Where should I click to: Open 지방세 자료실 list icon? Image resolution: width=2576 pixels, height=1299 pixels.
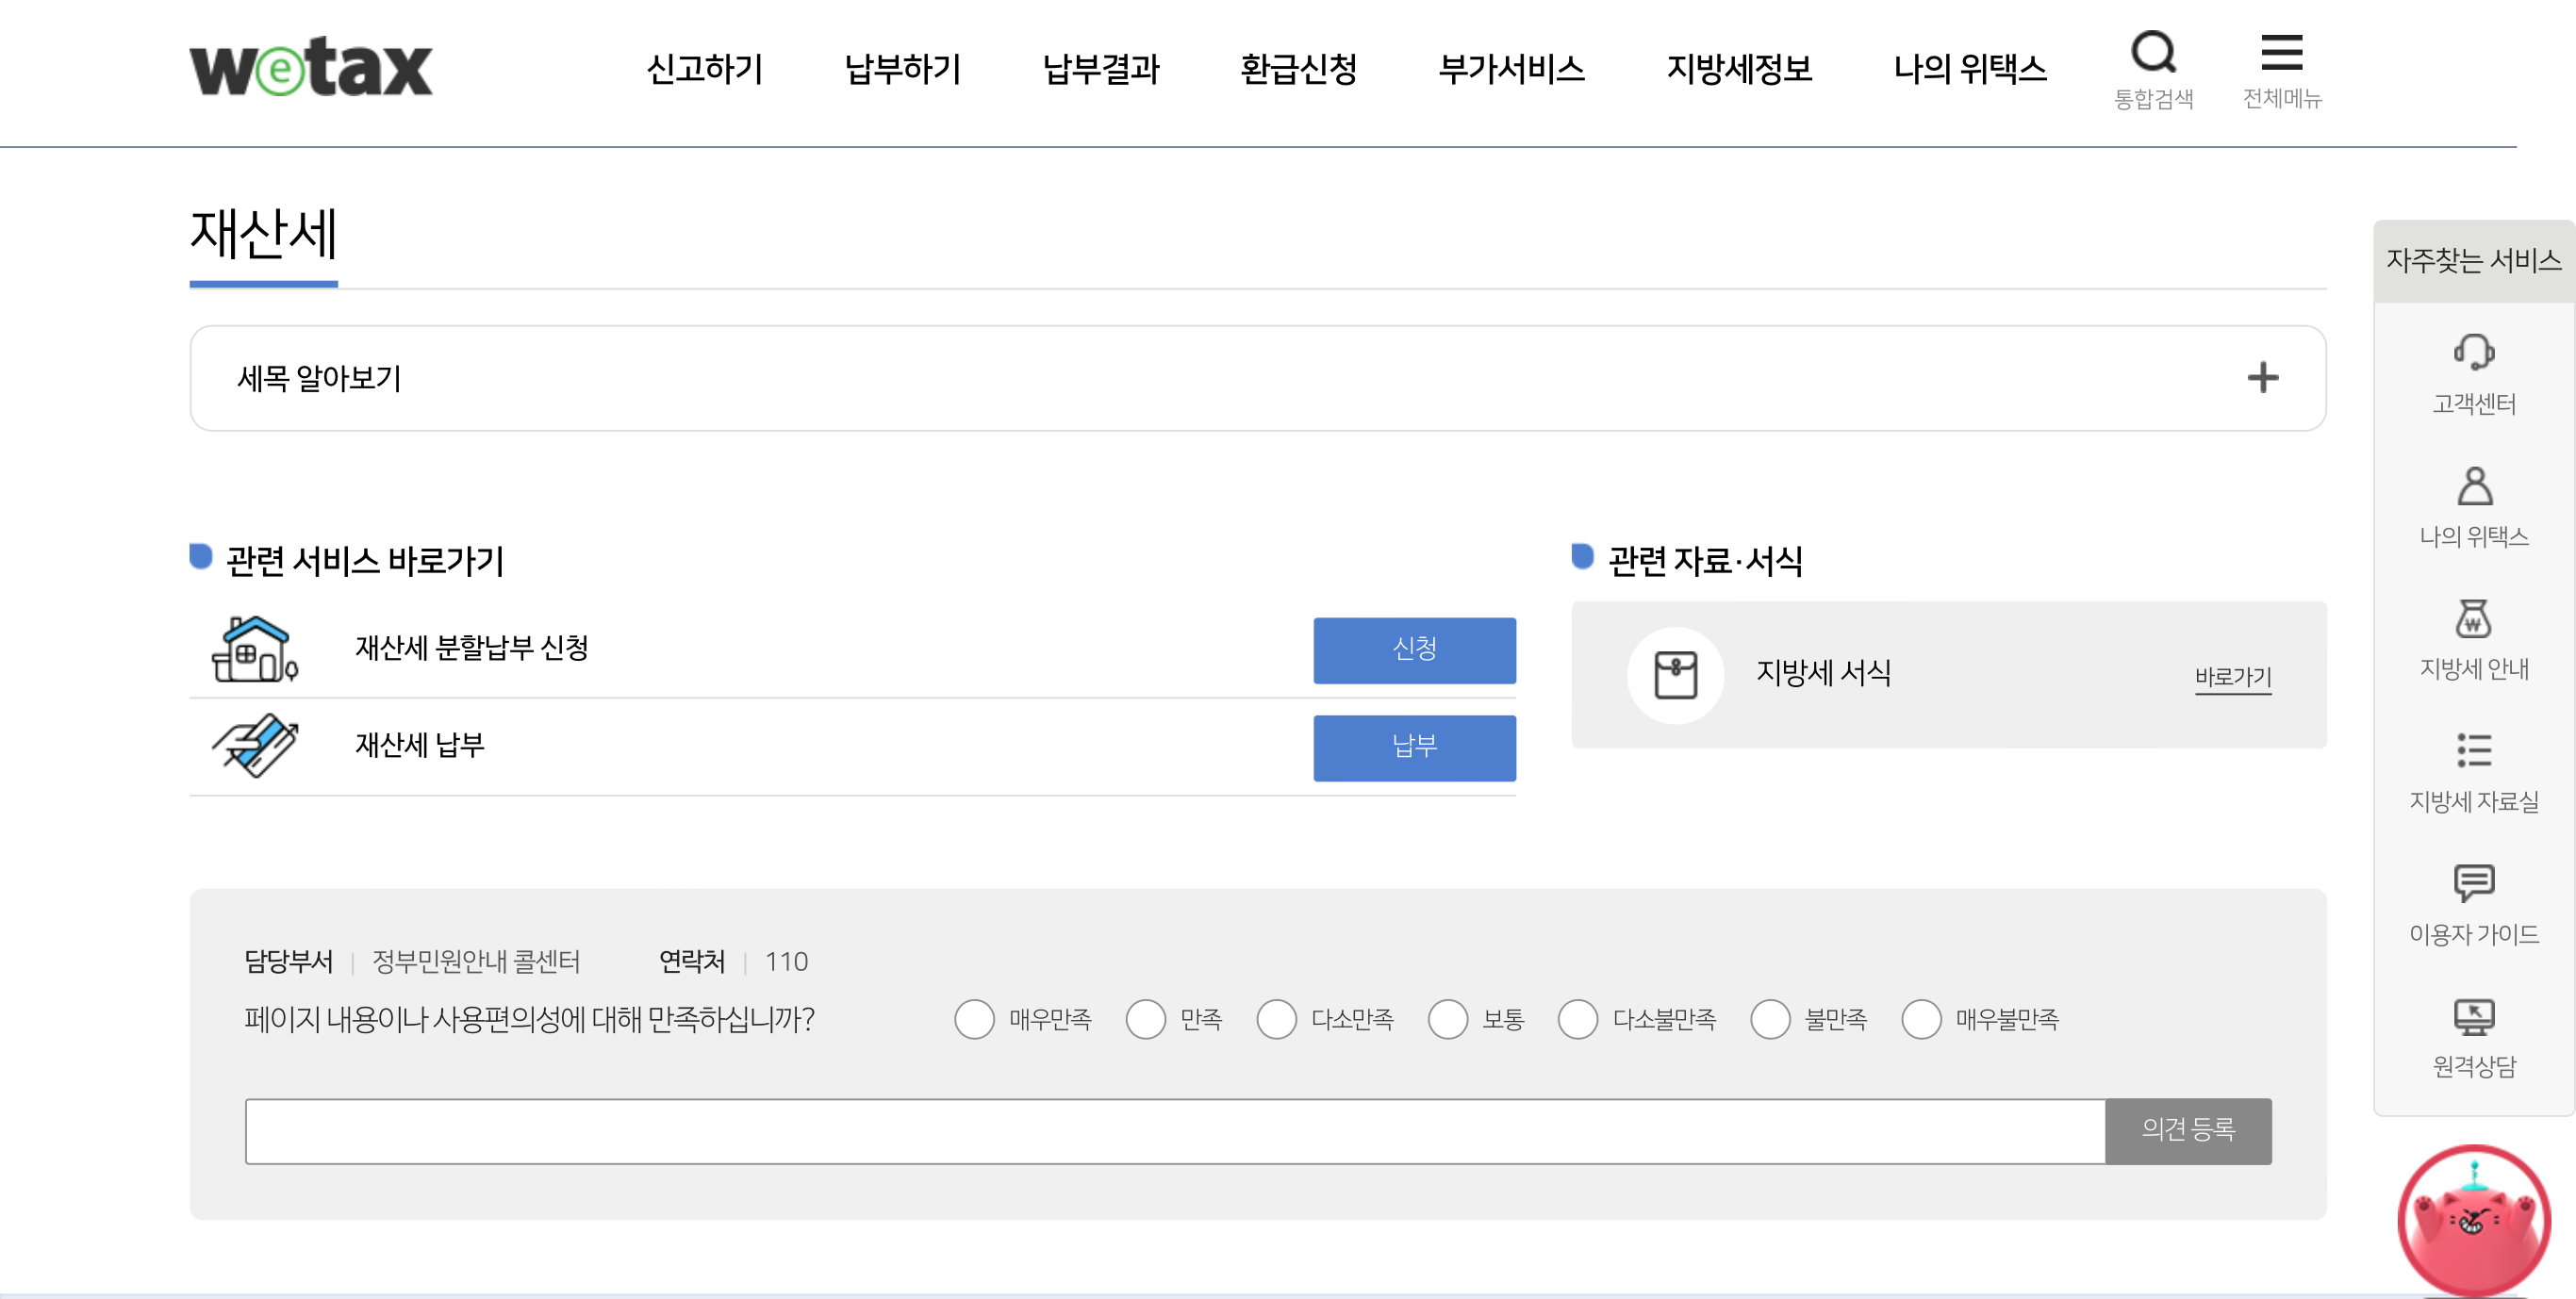(2473, 751)
